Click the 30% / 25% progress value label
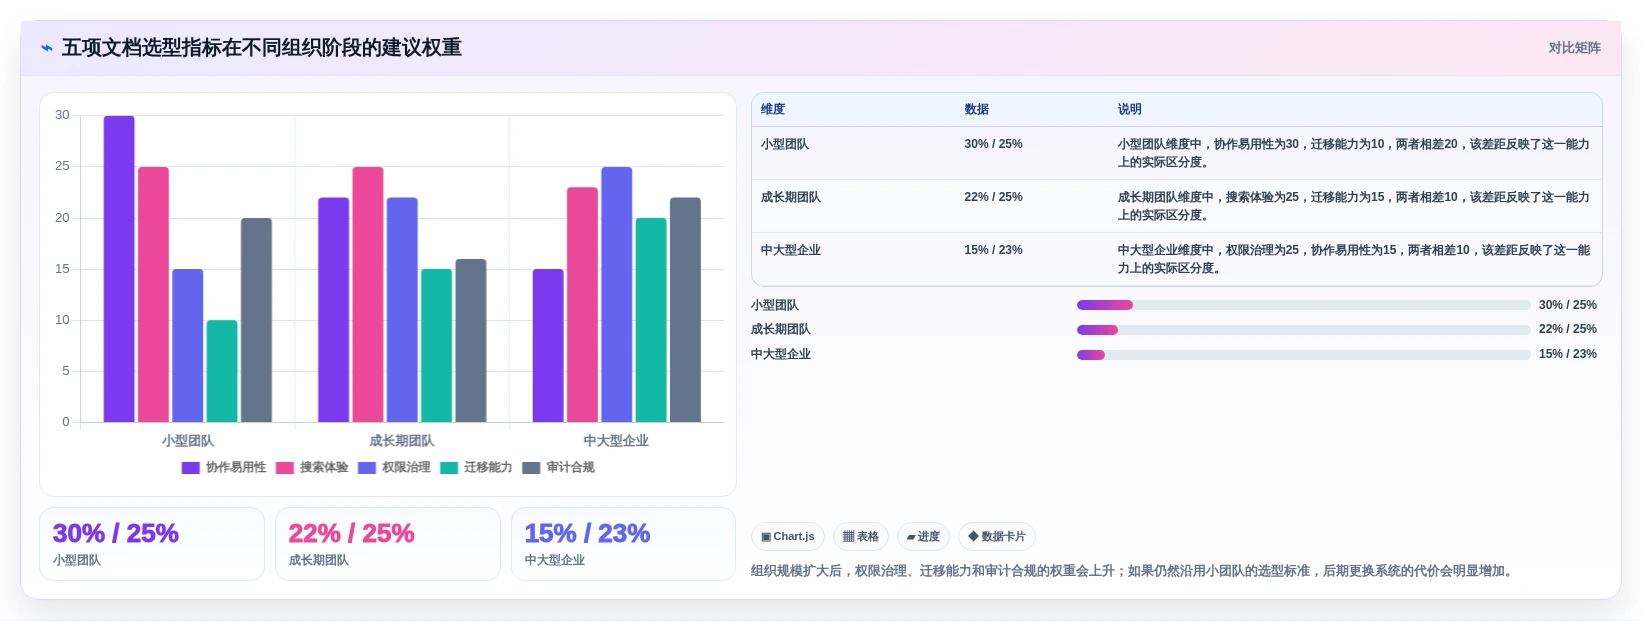This screenshot has width=1642, height=621. [x=1568, y=305]
